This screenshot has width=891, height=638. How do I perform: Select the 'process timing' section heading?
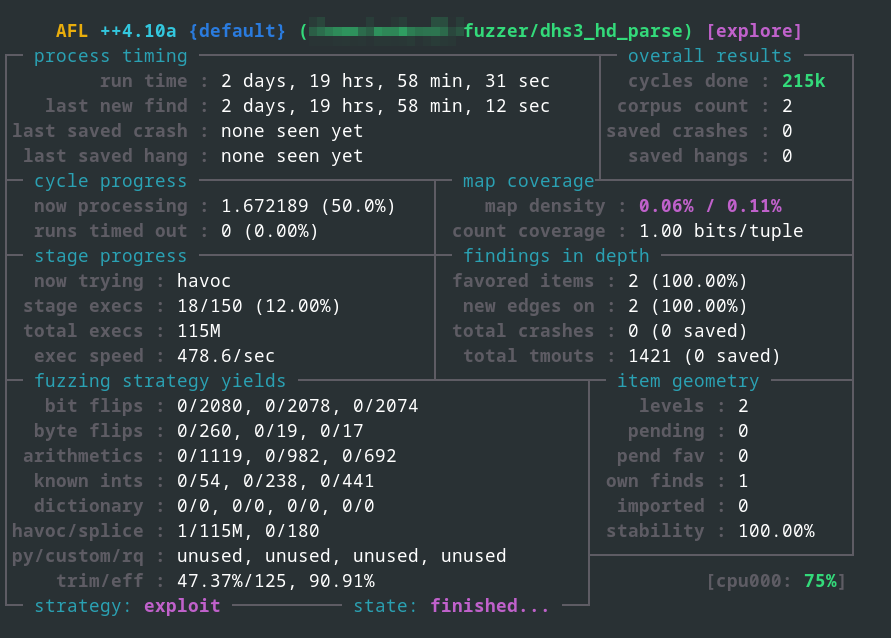[x=110, y=56]
